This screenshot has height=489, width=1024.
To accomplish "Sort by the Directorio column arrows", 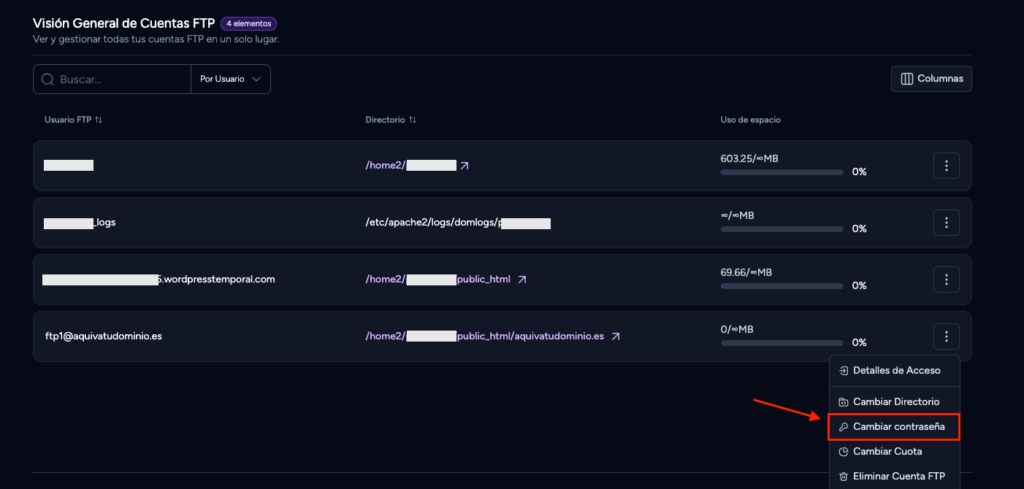I will 413,120.
